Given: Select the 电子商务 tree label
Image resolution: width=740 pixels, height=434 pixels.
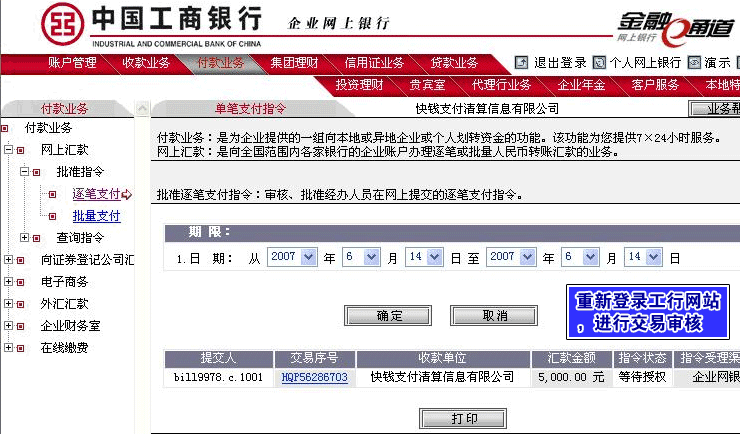Looking at the screenshot, I should 65,282.
